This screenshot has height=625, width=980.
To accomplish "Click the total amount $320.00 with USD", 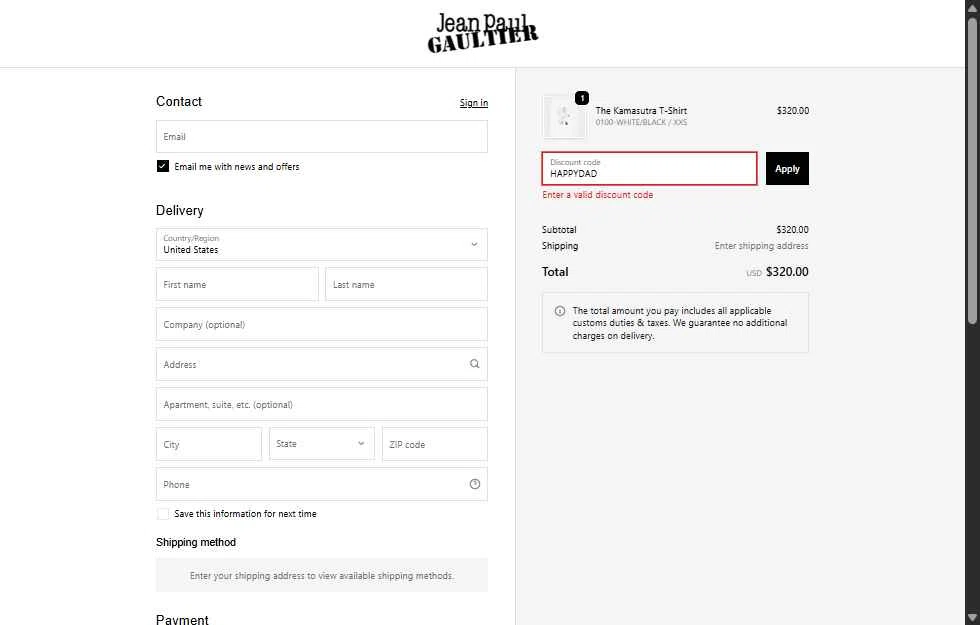I will [x=777, y=272].
